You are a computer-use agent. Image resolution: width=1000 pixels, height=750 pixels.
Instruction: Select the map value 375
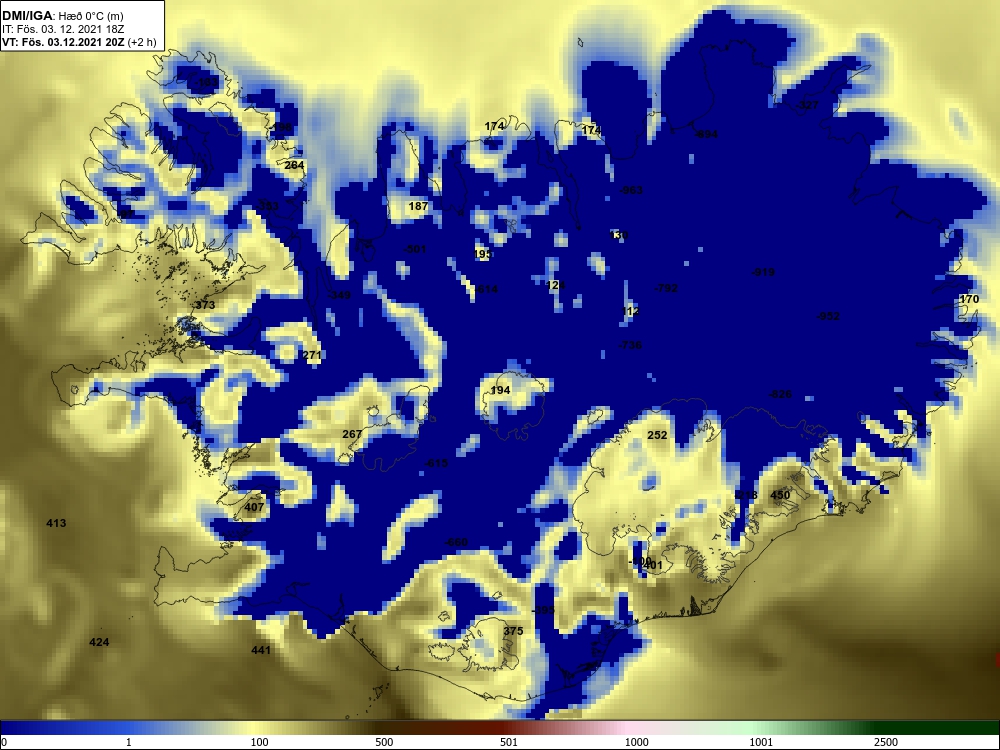click(x=513, y=631)
